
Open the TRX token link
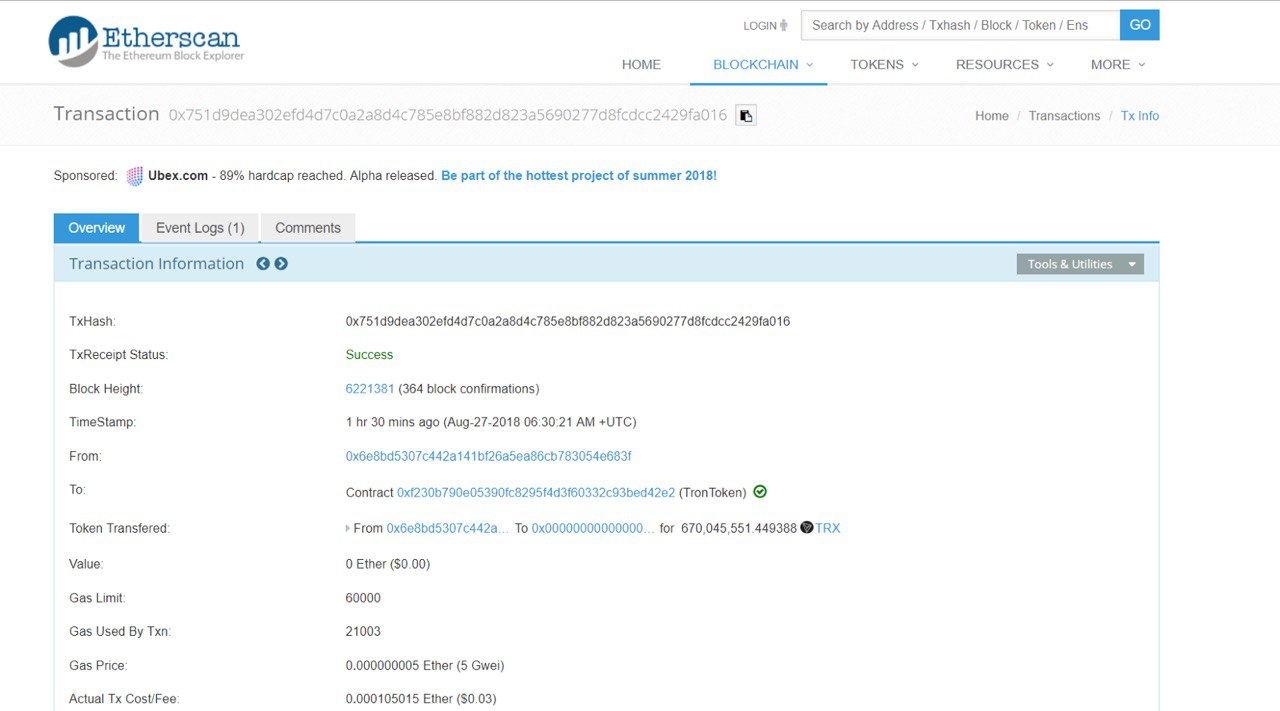pyautogui.click(x=828, y=528)
